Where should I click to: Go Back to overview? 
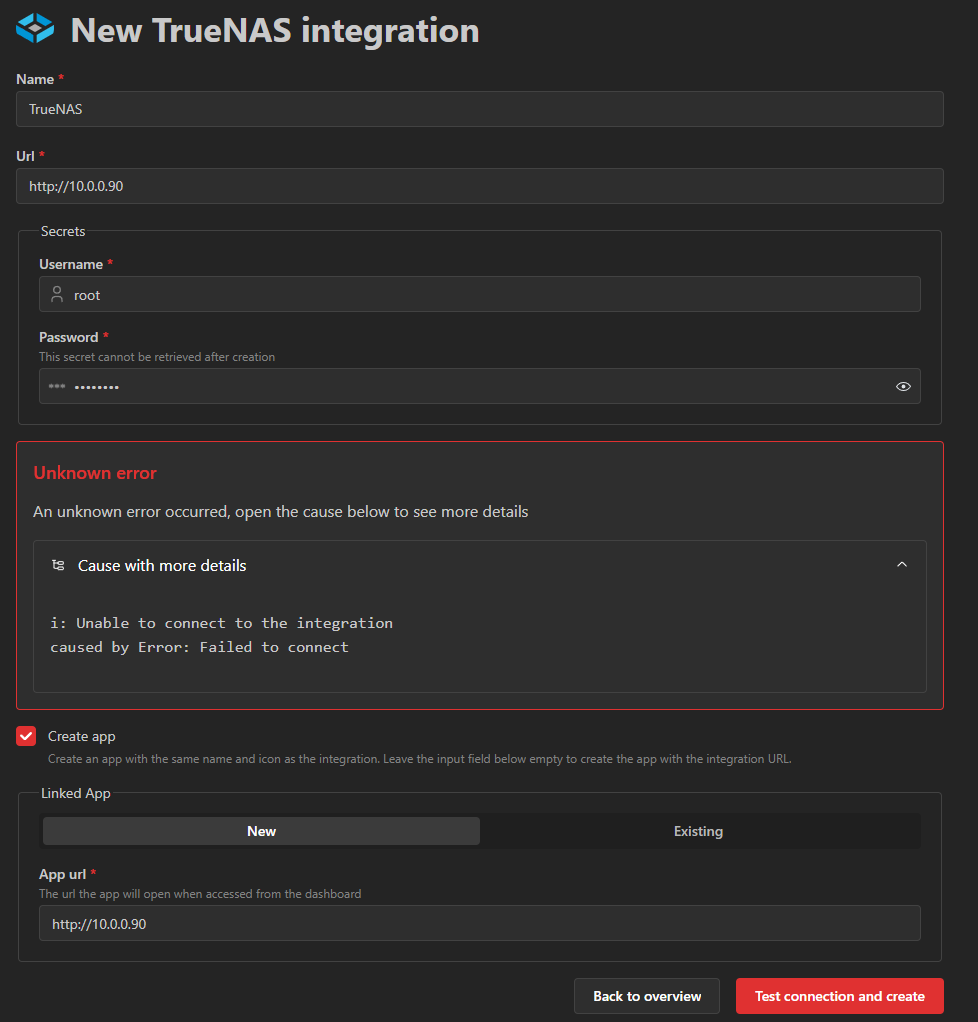pyautogui.click(x=647, y=996)
